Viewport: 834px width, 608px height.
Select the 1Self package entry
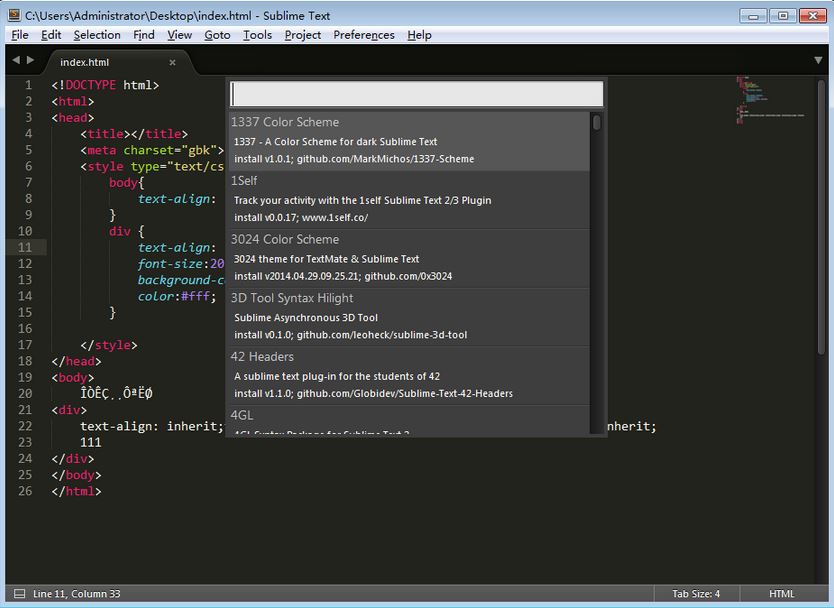408,200
